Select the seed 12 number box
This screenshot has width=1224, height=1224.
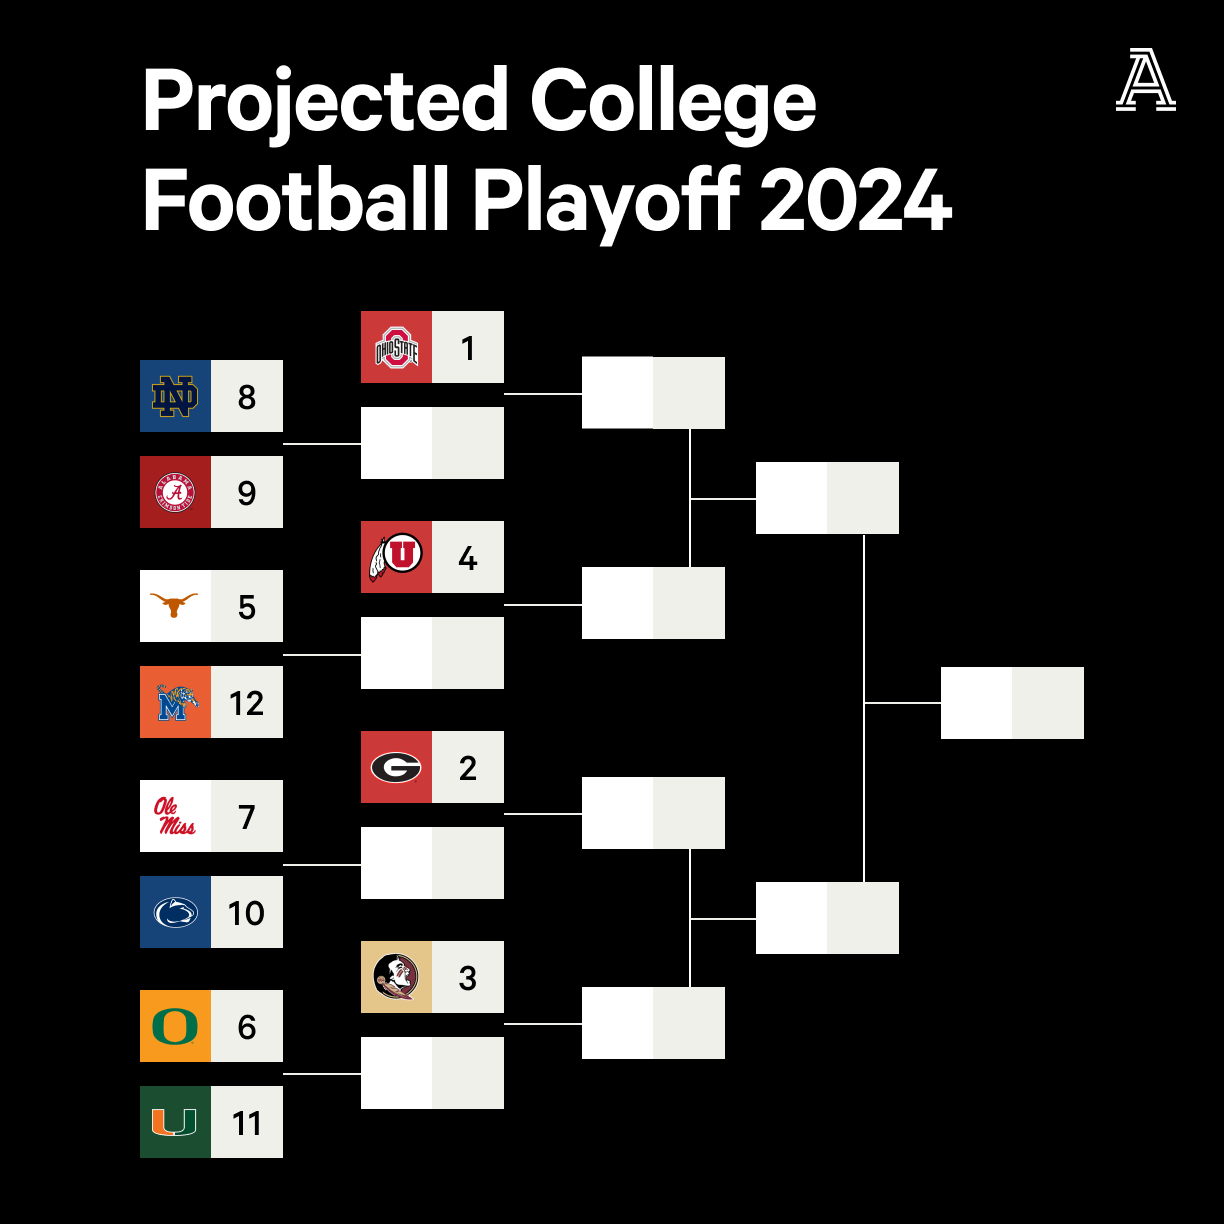[247, 702]
